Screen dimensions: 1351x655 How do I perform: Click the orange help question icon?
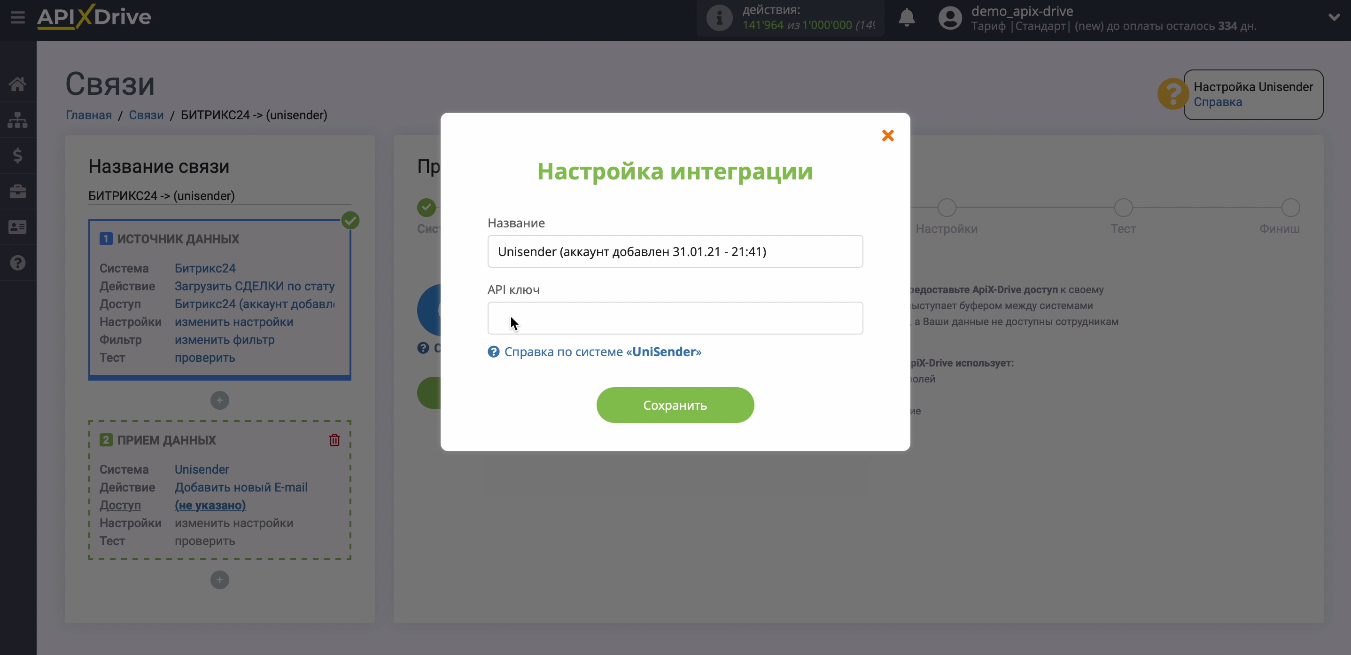coord(1171,94)
